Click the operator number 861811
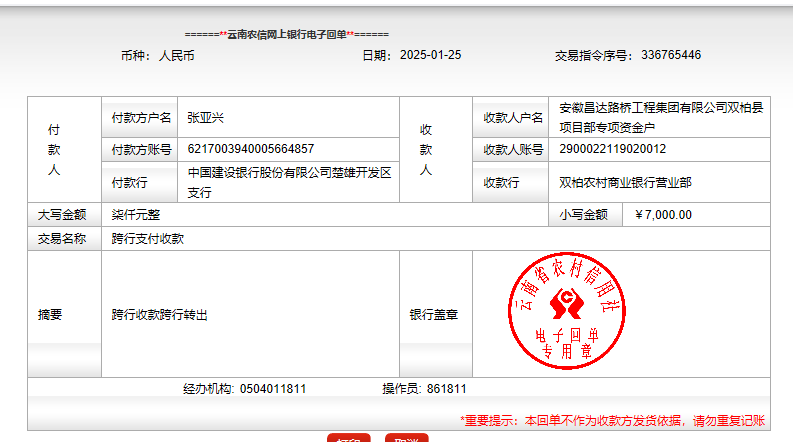Image resolution: width=793 pixels, height=442 pixels. pos(446,389)
